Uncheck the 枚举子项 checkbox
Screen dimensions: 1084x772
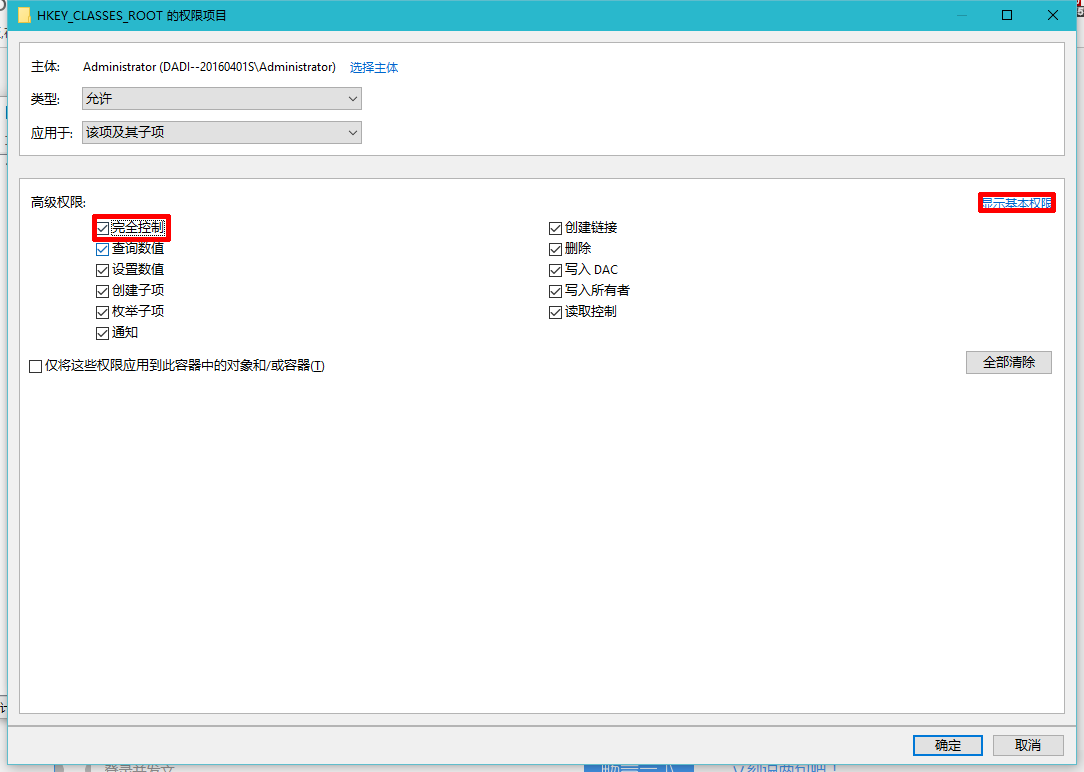tap(103, 312)
